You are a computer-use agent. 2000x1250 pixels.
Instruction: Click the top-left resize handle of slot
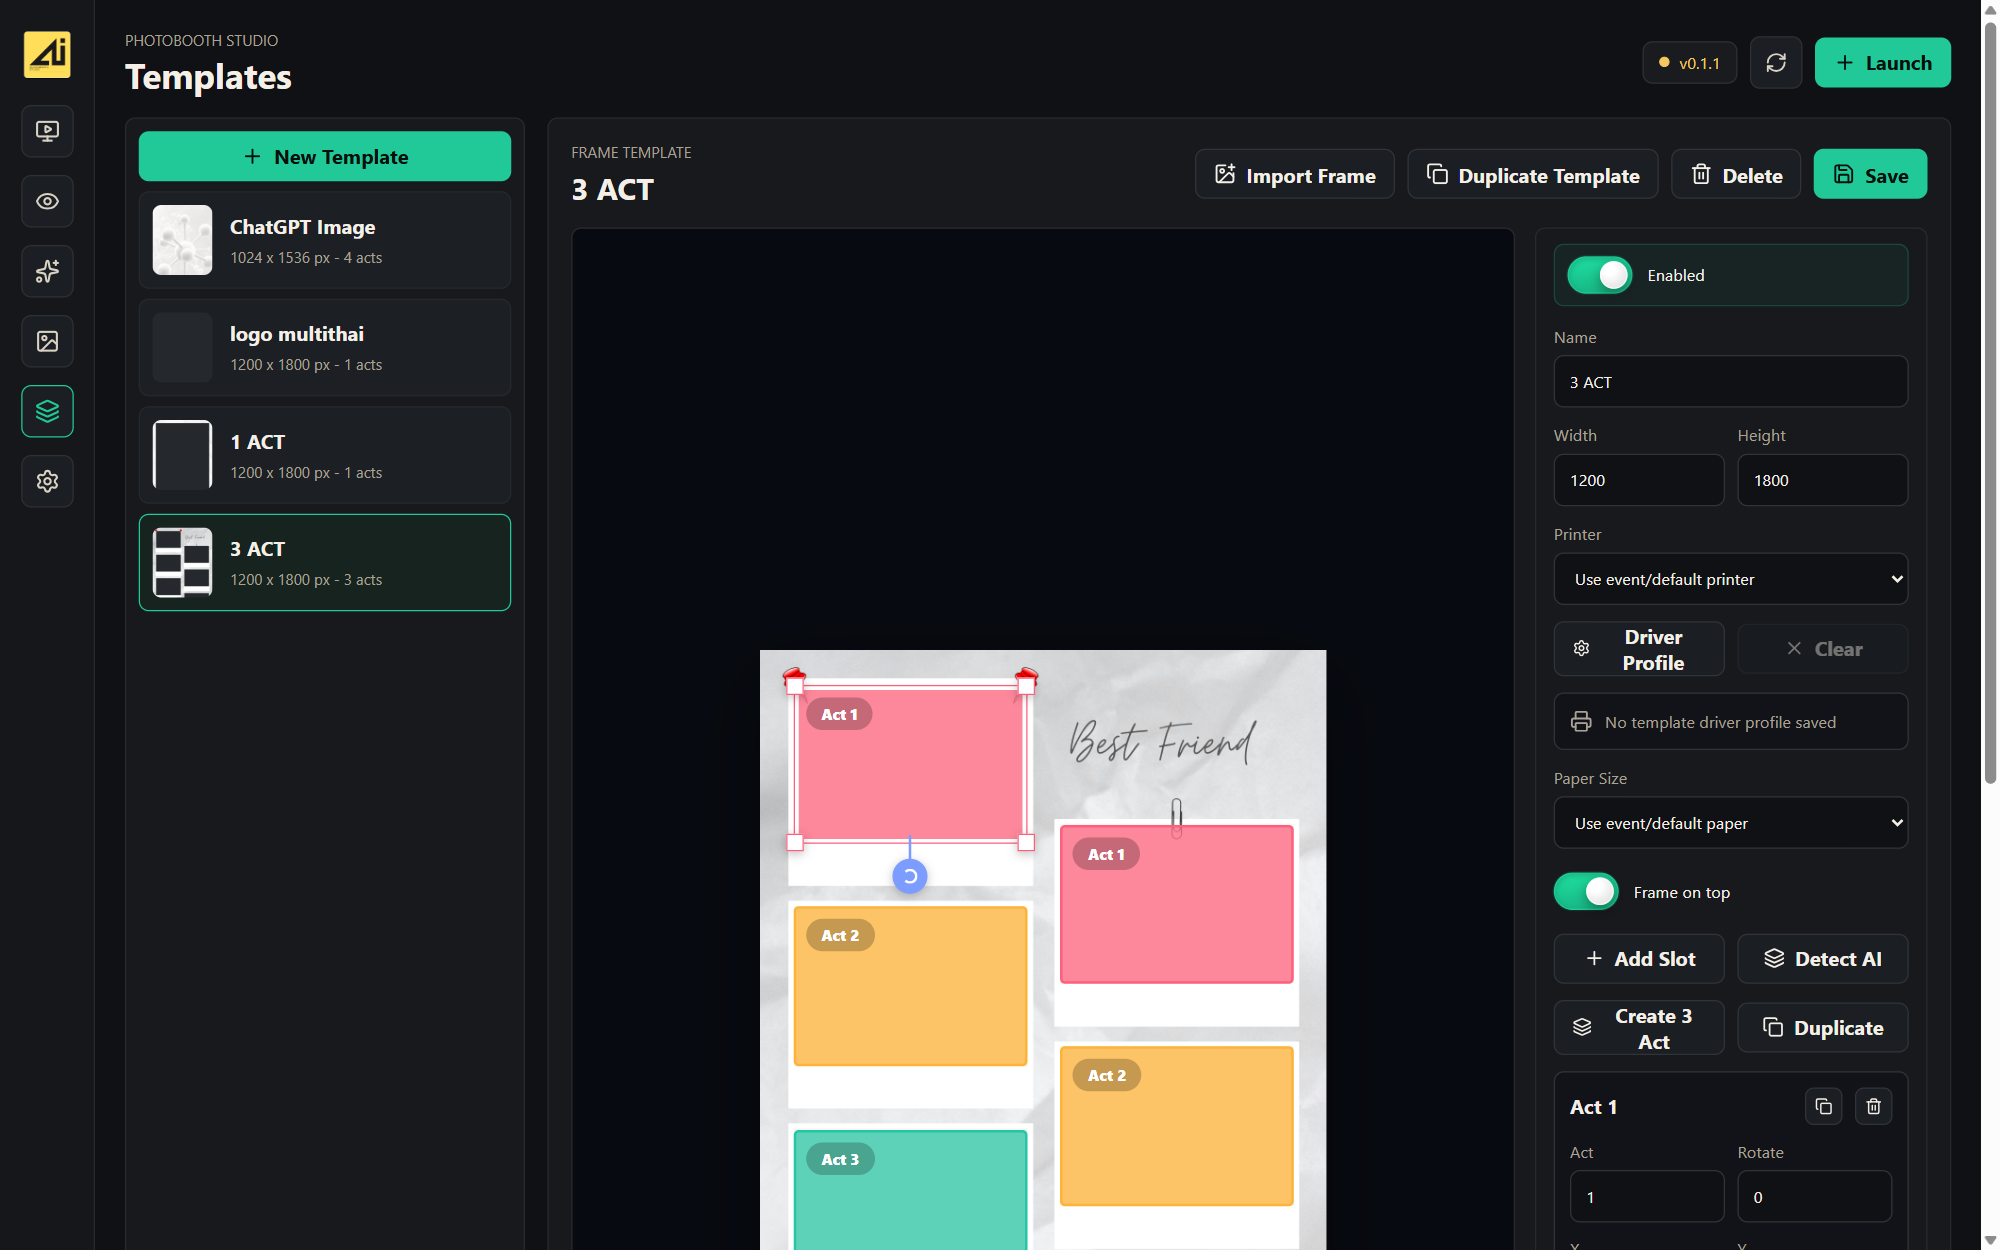(795, 686)
